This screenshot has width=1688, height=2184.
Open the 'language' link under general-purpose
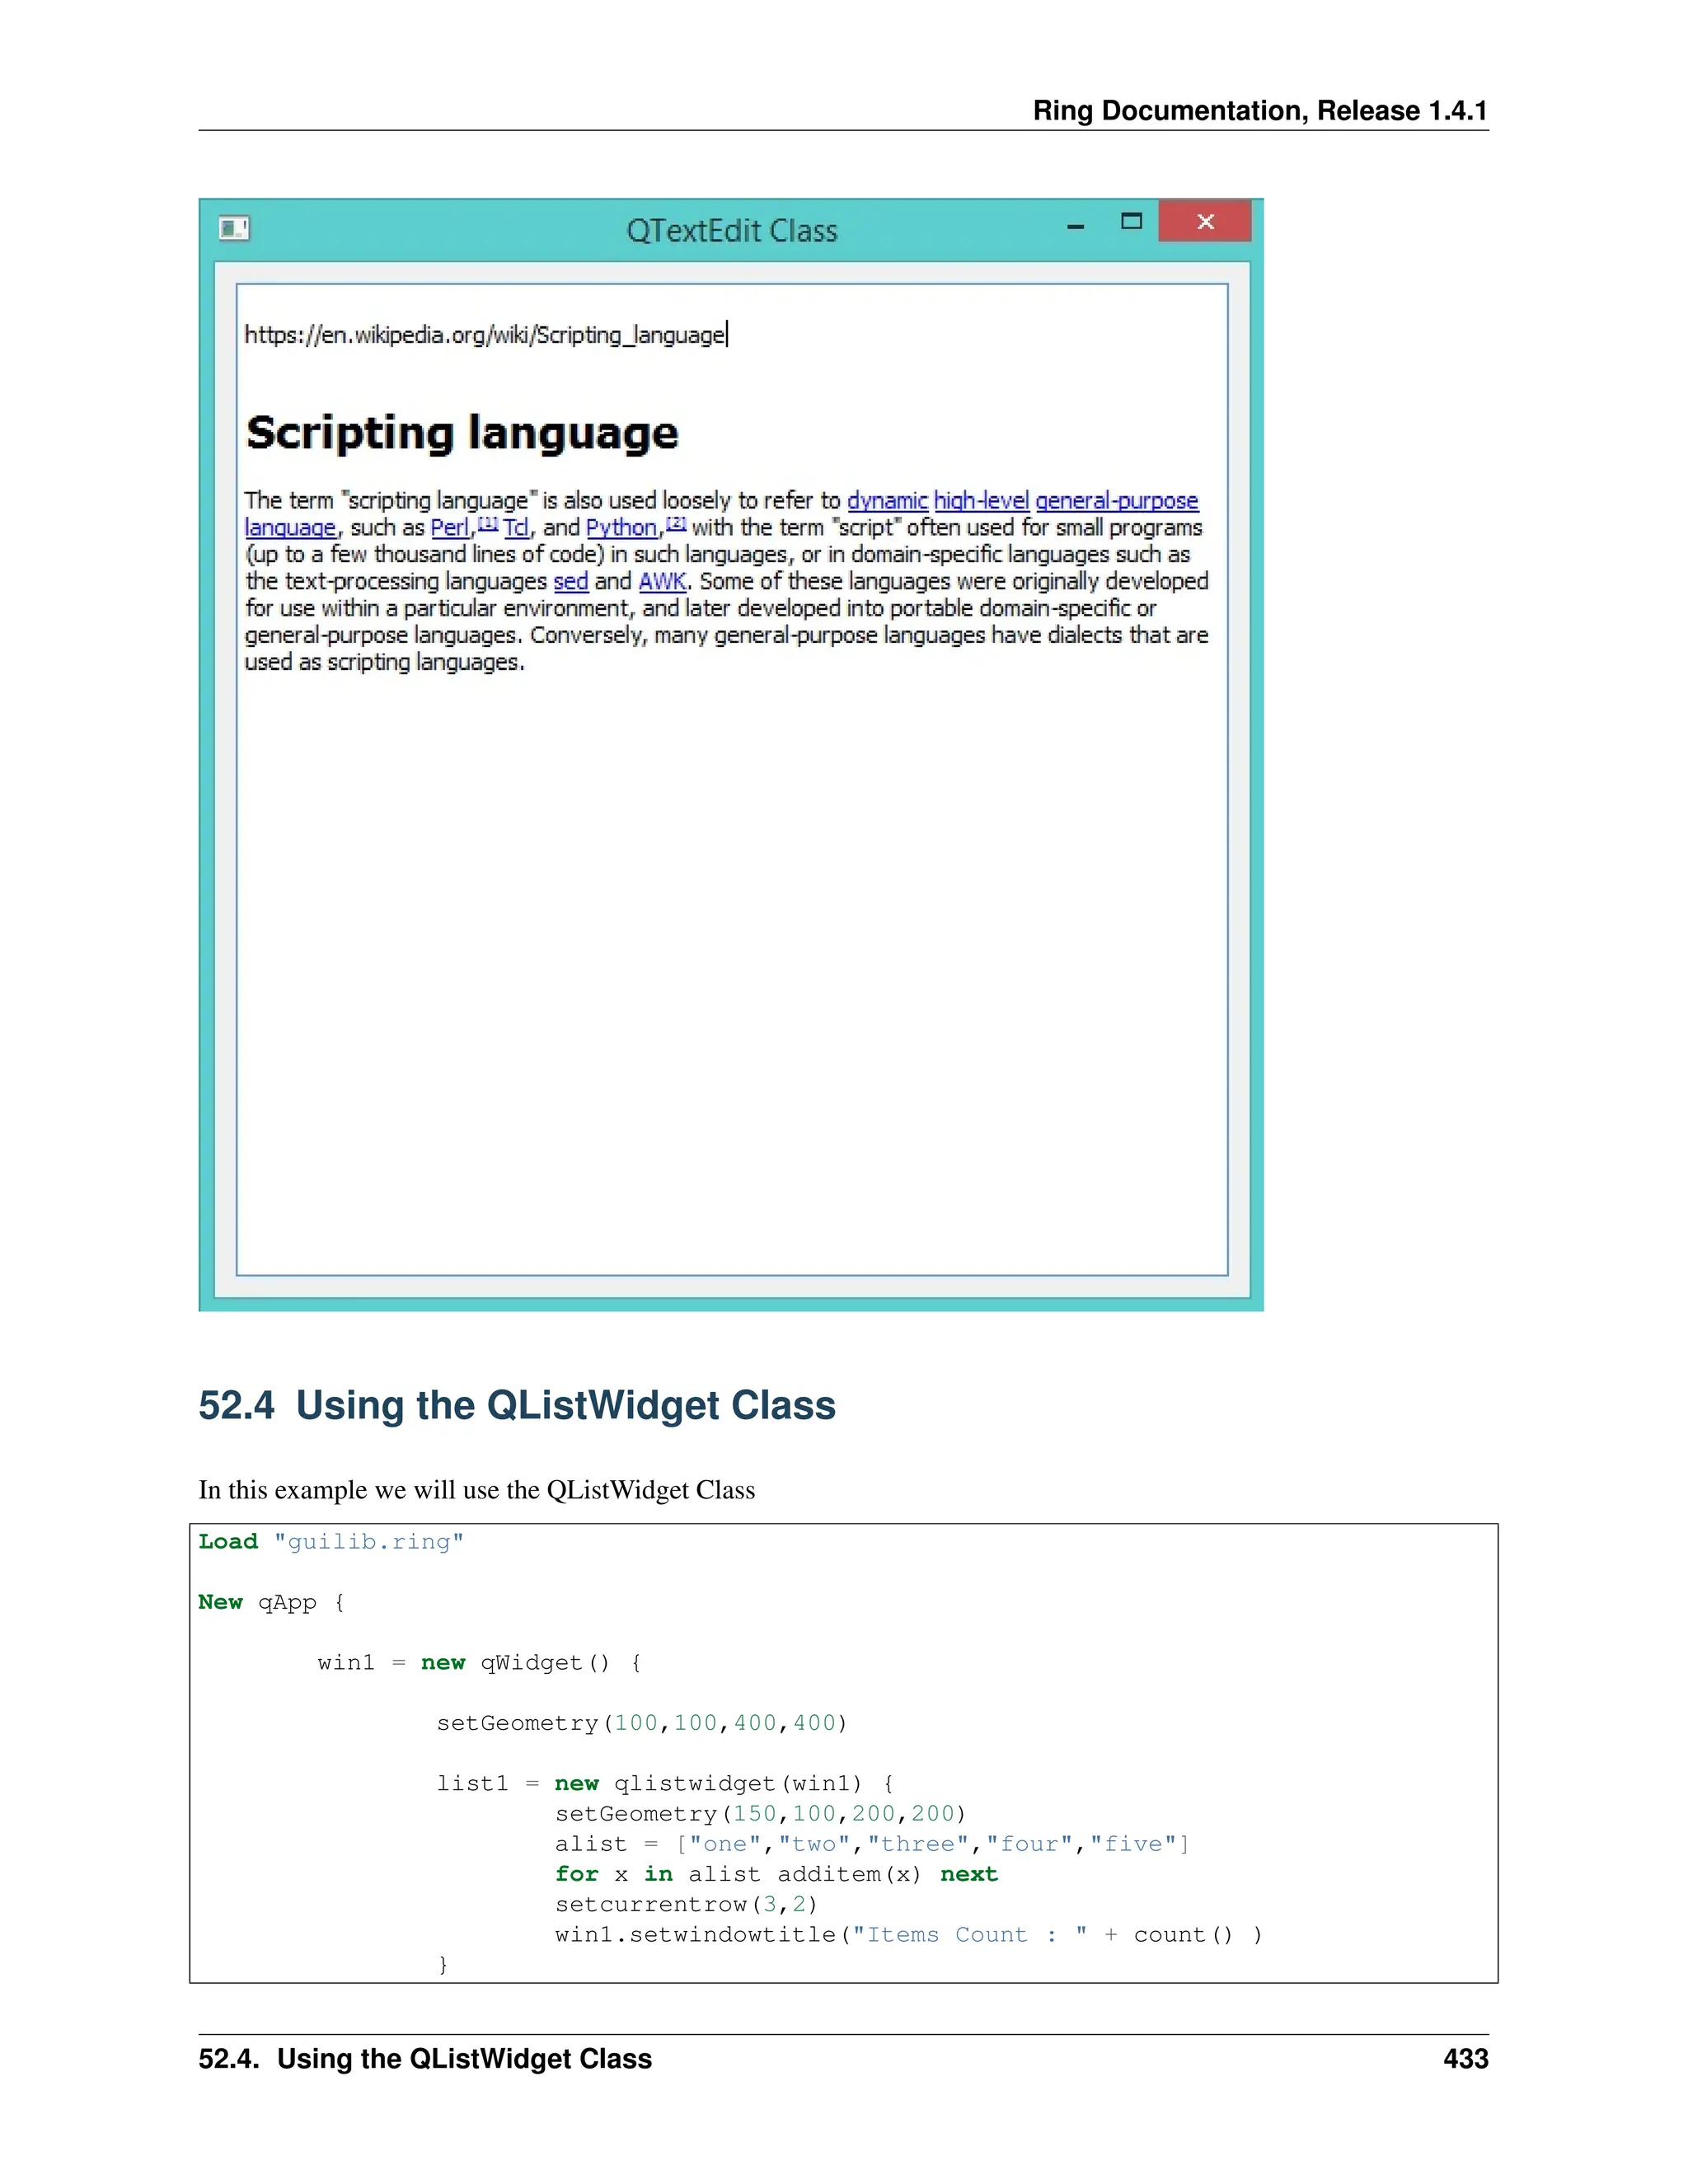pyautogui.click(x=290, y=528)
